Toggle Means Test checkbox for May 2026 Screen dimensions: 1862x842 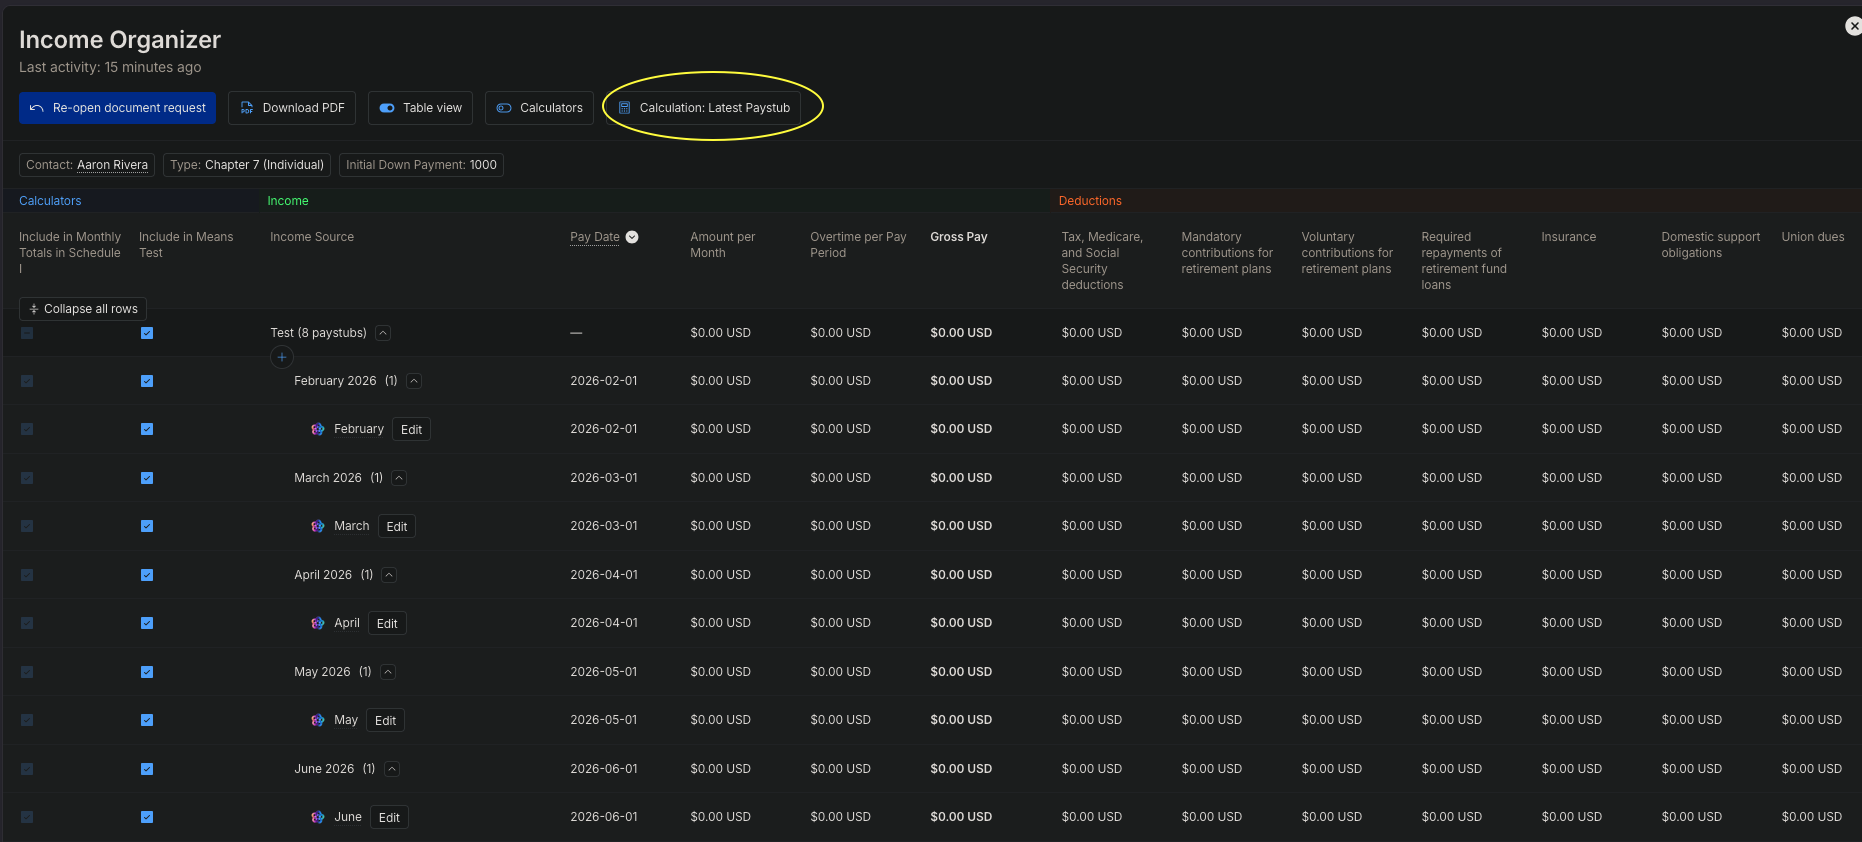pos(147,672)
